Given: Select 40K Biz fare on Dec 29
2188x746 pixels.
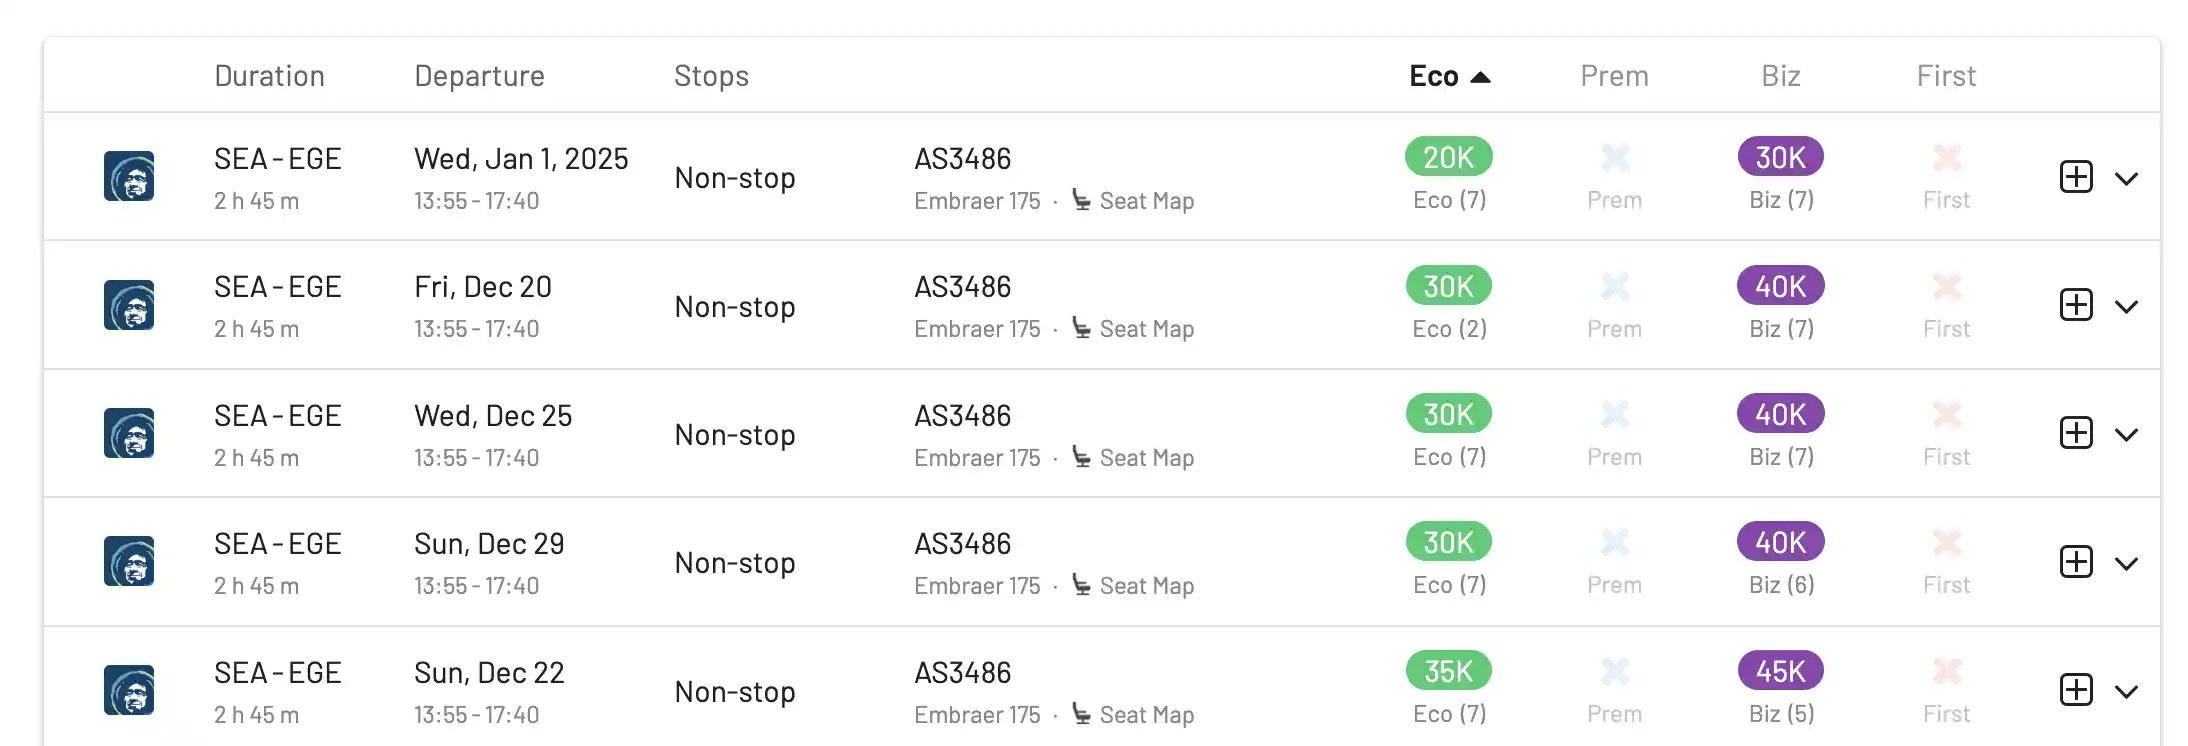Looking at the screenshot, I should pos(1780,542).
